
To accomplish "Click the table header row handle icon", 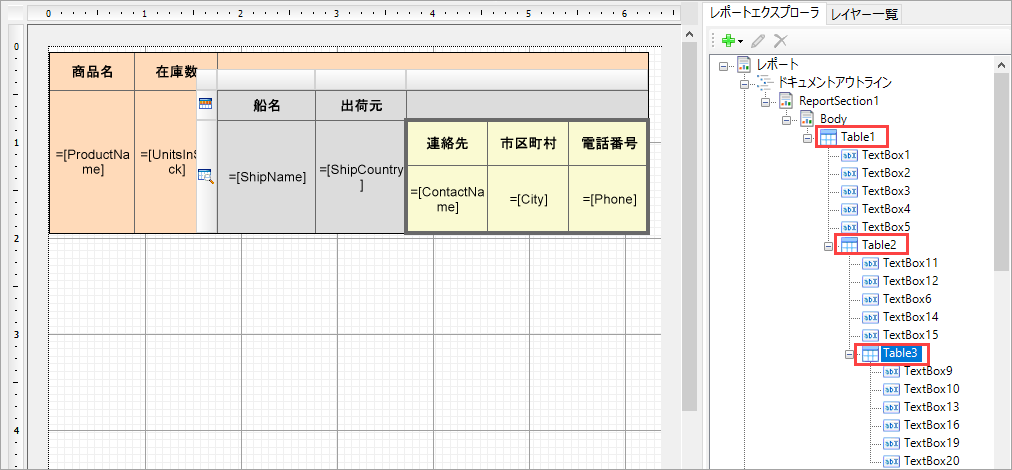I will [x=205, y=104].
